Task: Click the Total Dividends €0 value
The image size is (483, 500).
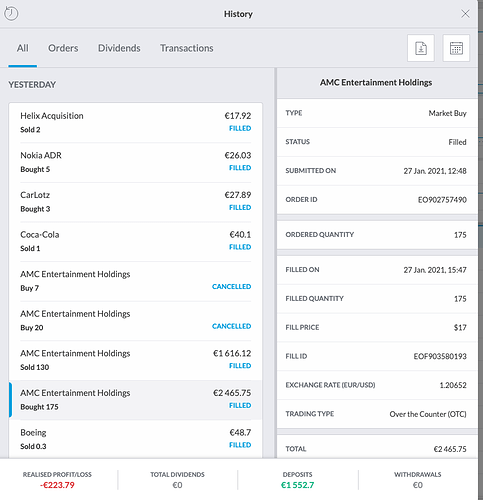Action: click(177, 485)
